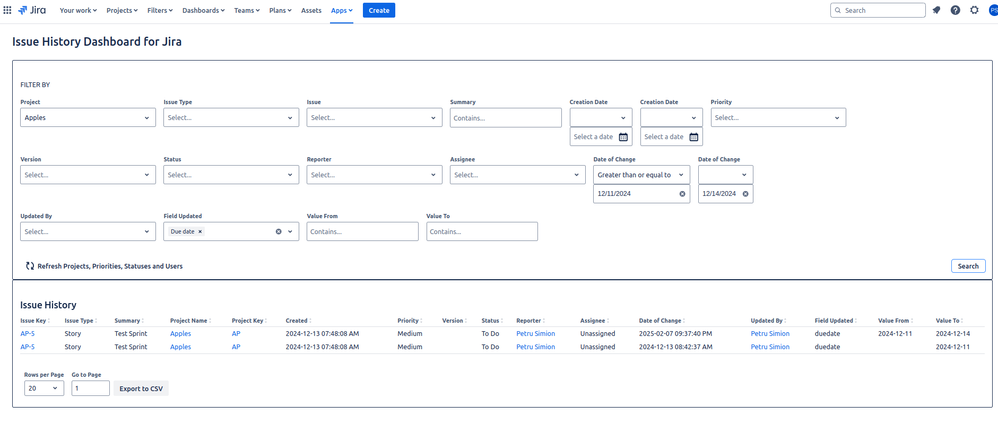Open AP-5 link in second row

[x=27, y=347]
